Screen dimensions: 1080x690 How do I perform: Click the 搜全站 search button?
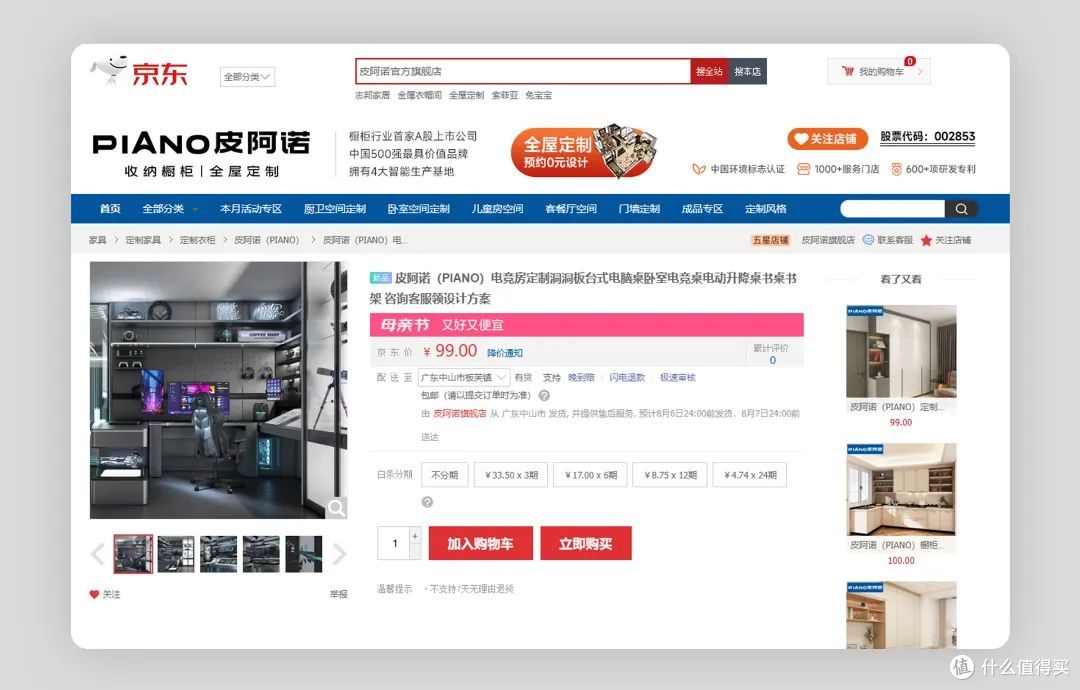[x=709, y=72]
